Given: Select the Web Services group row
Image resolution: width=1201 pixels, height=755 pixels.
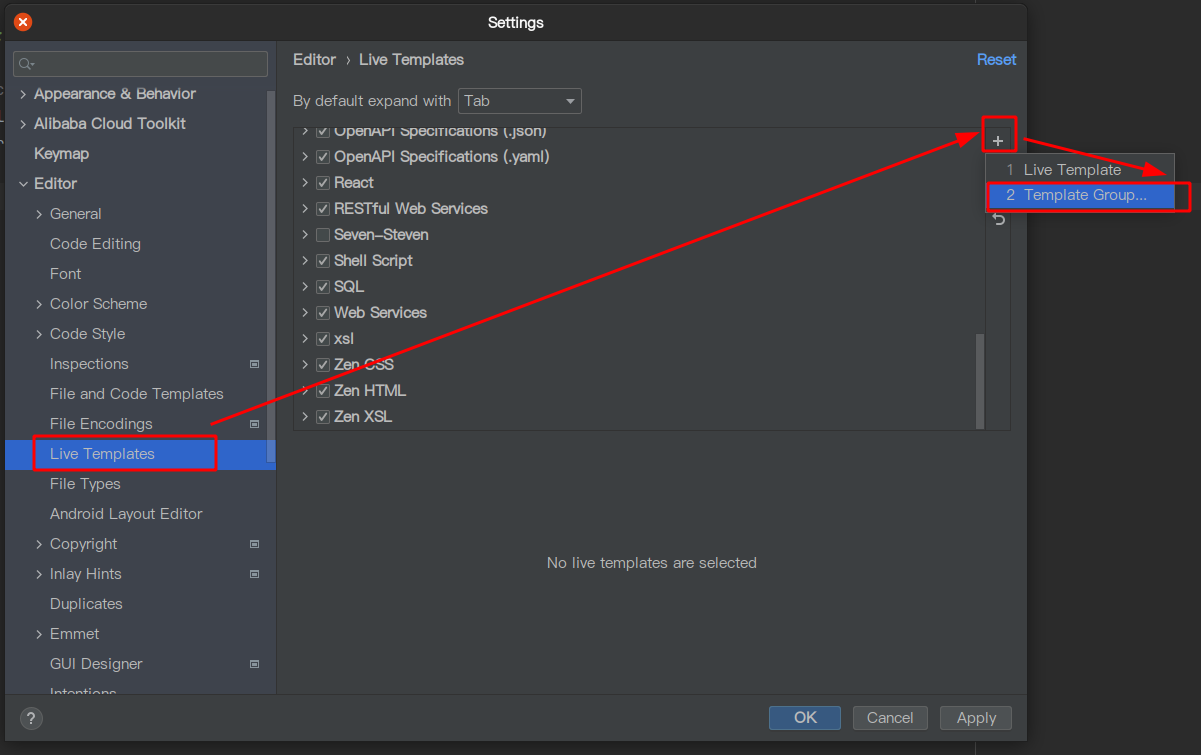Looking at the screenshot, I should [640, 313].
